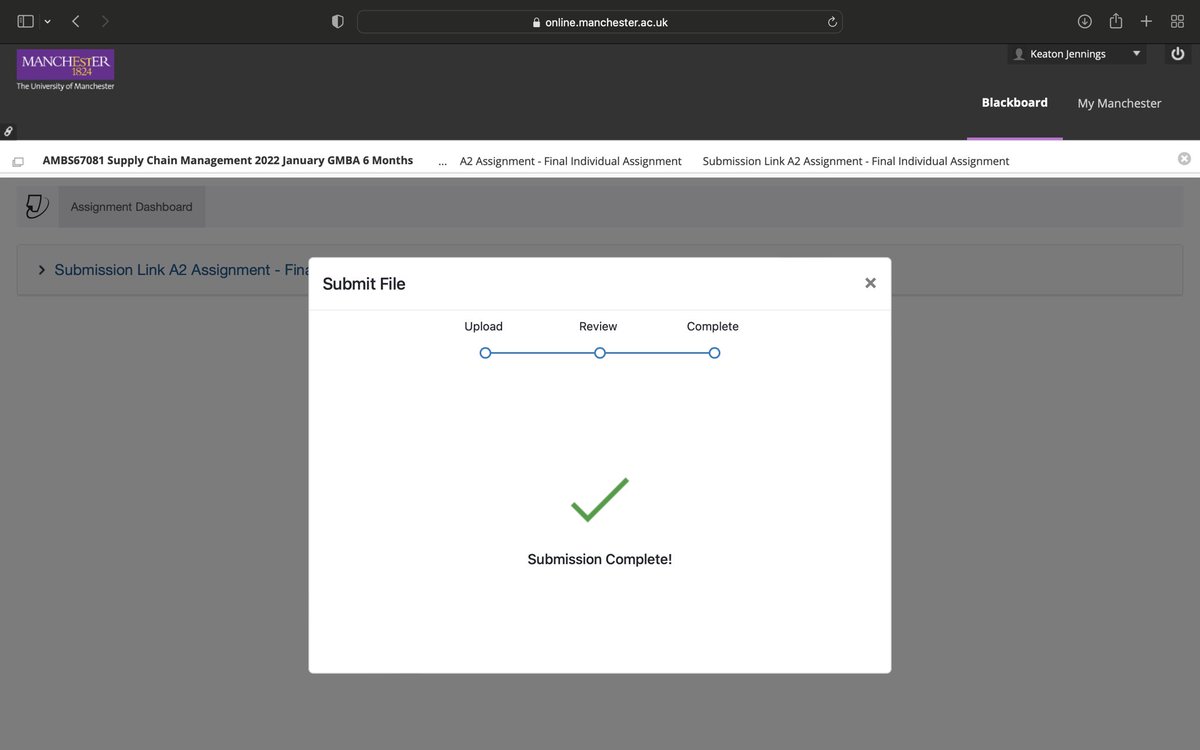This screenshot has width=1200, height=750.
Task: Open the privacy report shield icon
Action: [338, 21]
